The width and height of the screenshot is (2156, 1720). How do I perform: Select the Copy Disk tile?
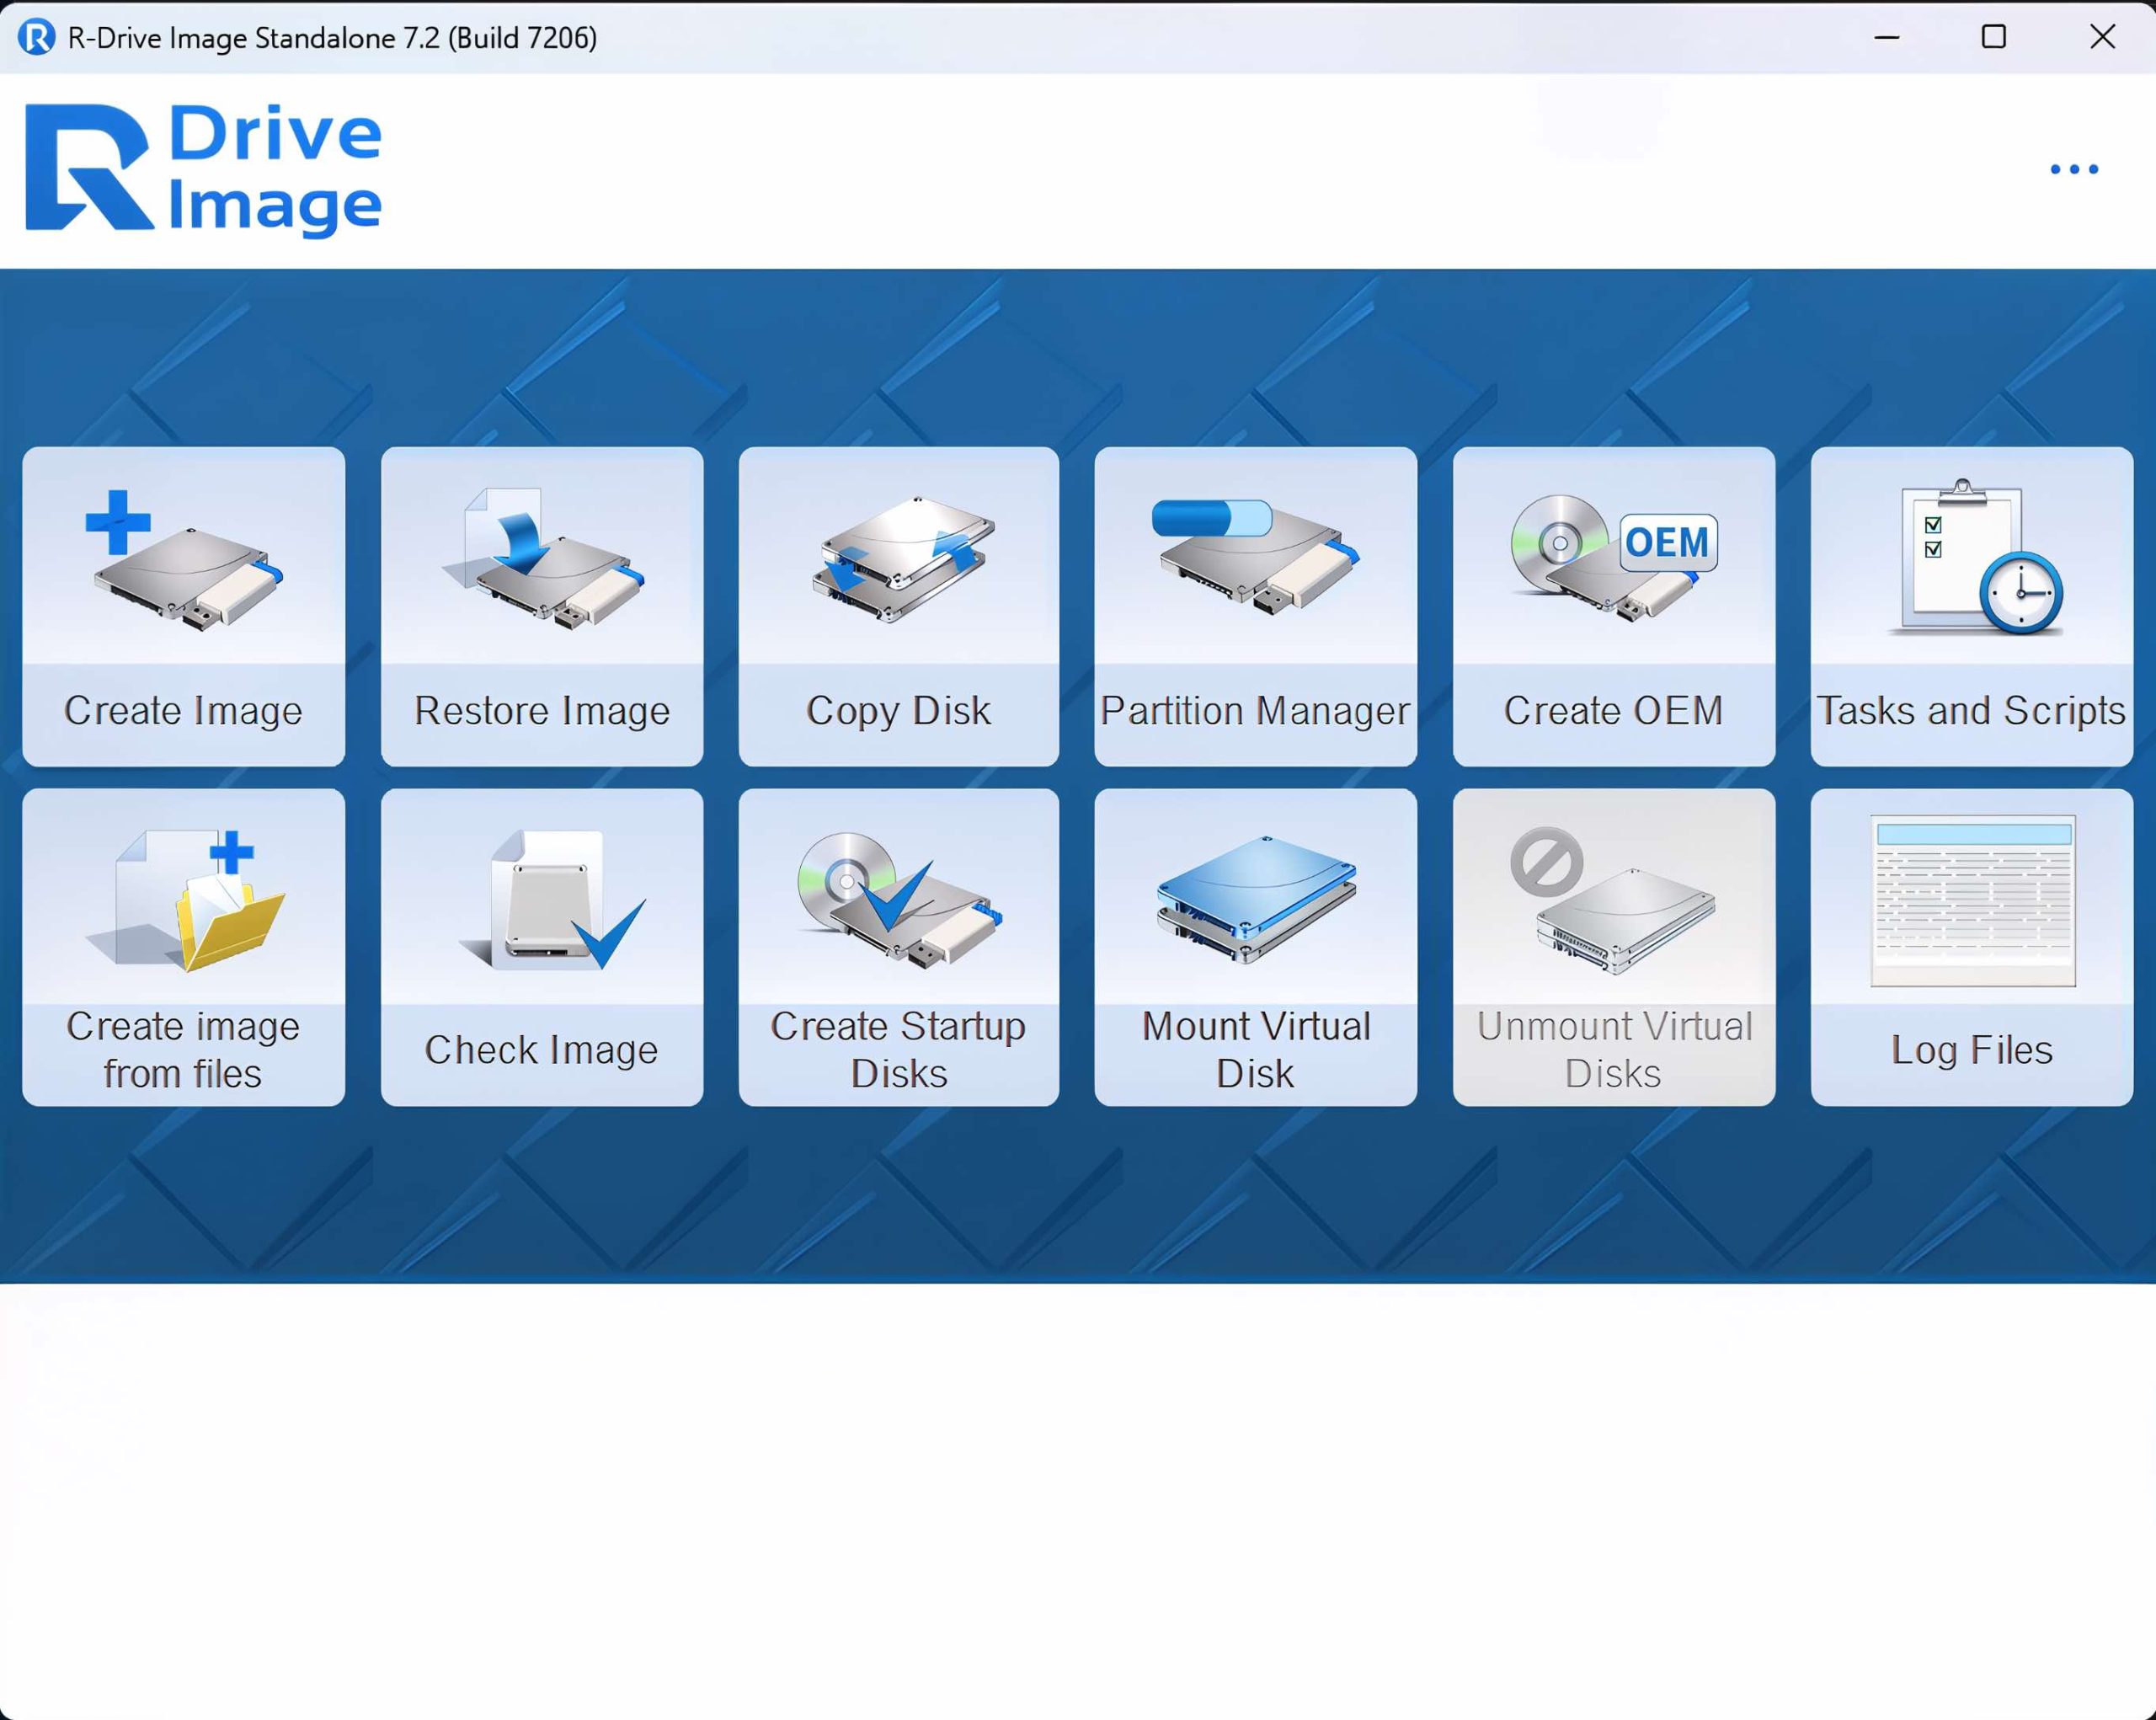pyautogui.click(x=899, y=607)
